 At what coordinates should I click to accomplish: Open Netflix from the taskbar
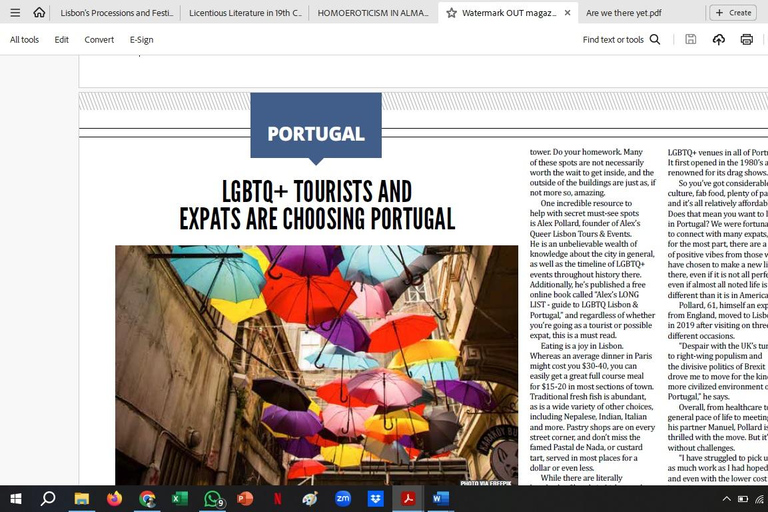tap(278, 499)
